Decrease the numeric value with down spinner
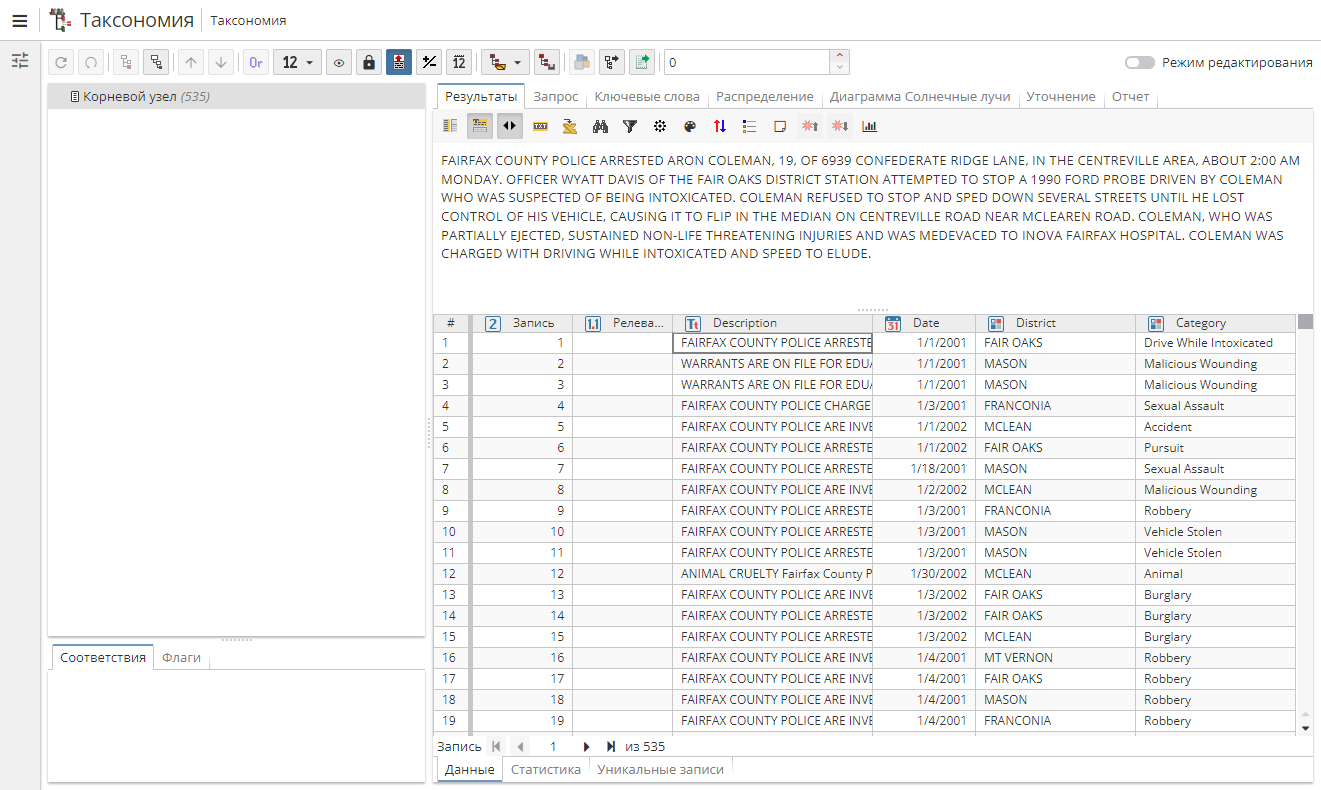Viewport: 1321px width, 790px height. [840, 68]
